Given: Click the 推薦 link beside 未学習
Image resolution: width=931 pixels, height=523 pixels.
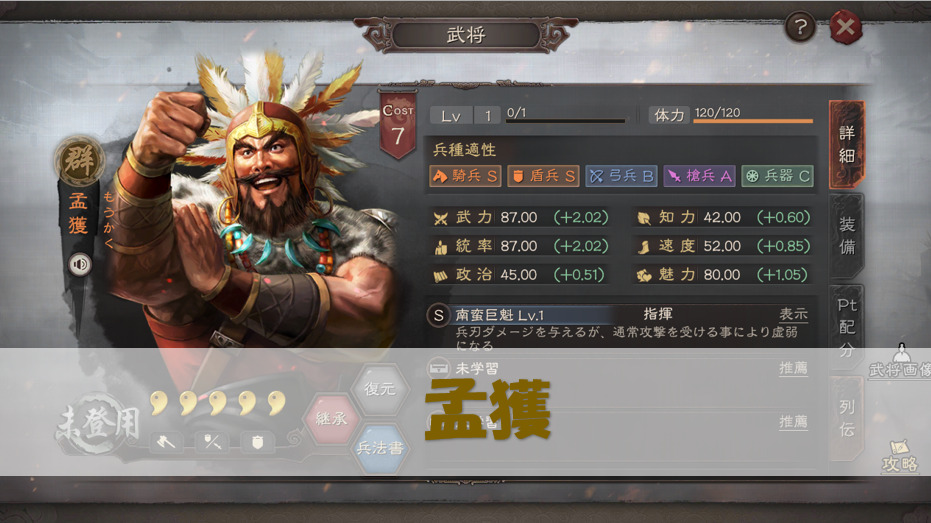Looking at the screenshot, I should click(793, 368).
